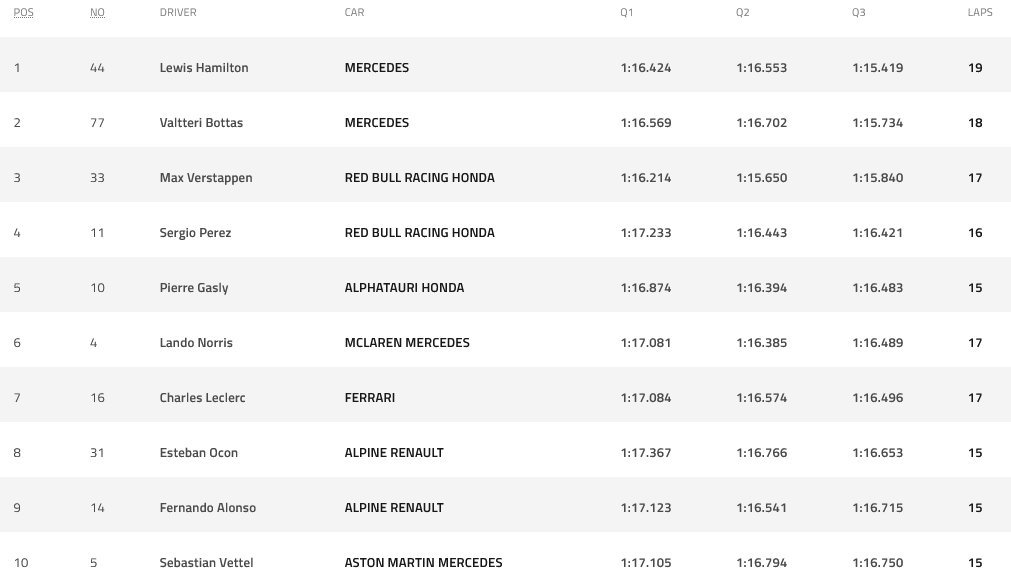
Task: Select the MCLAREN MERCEDES car cell
Action: pos(407,343)
